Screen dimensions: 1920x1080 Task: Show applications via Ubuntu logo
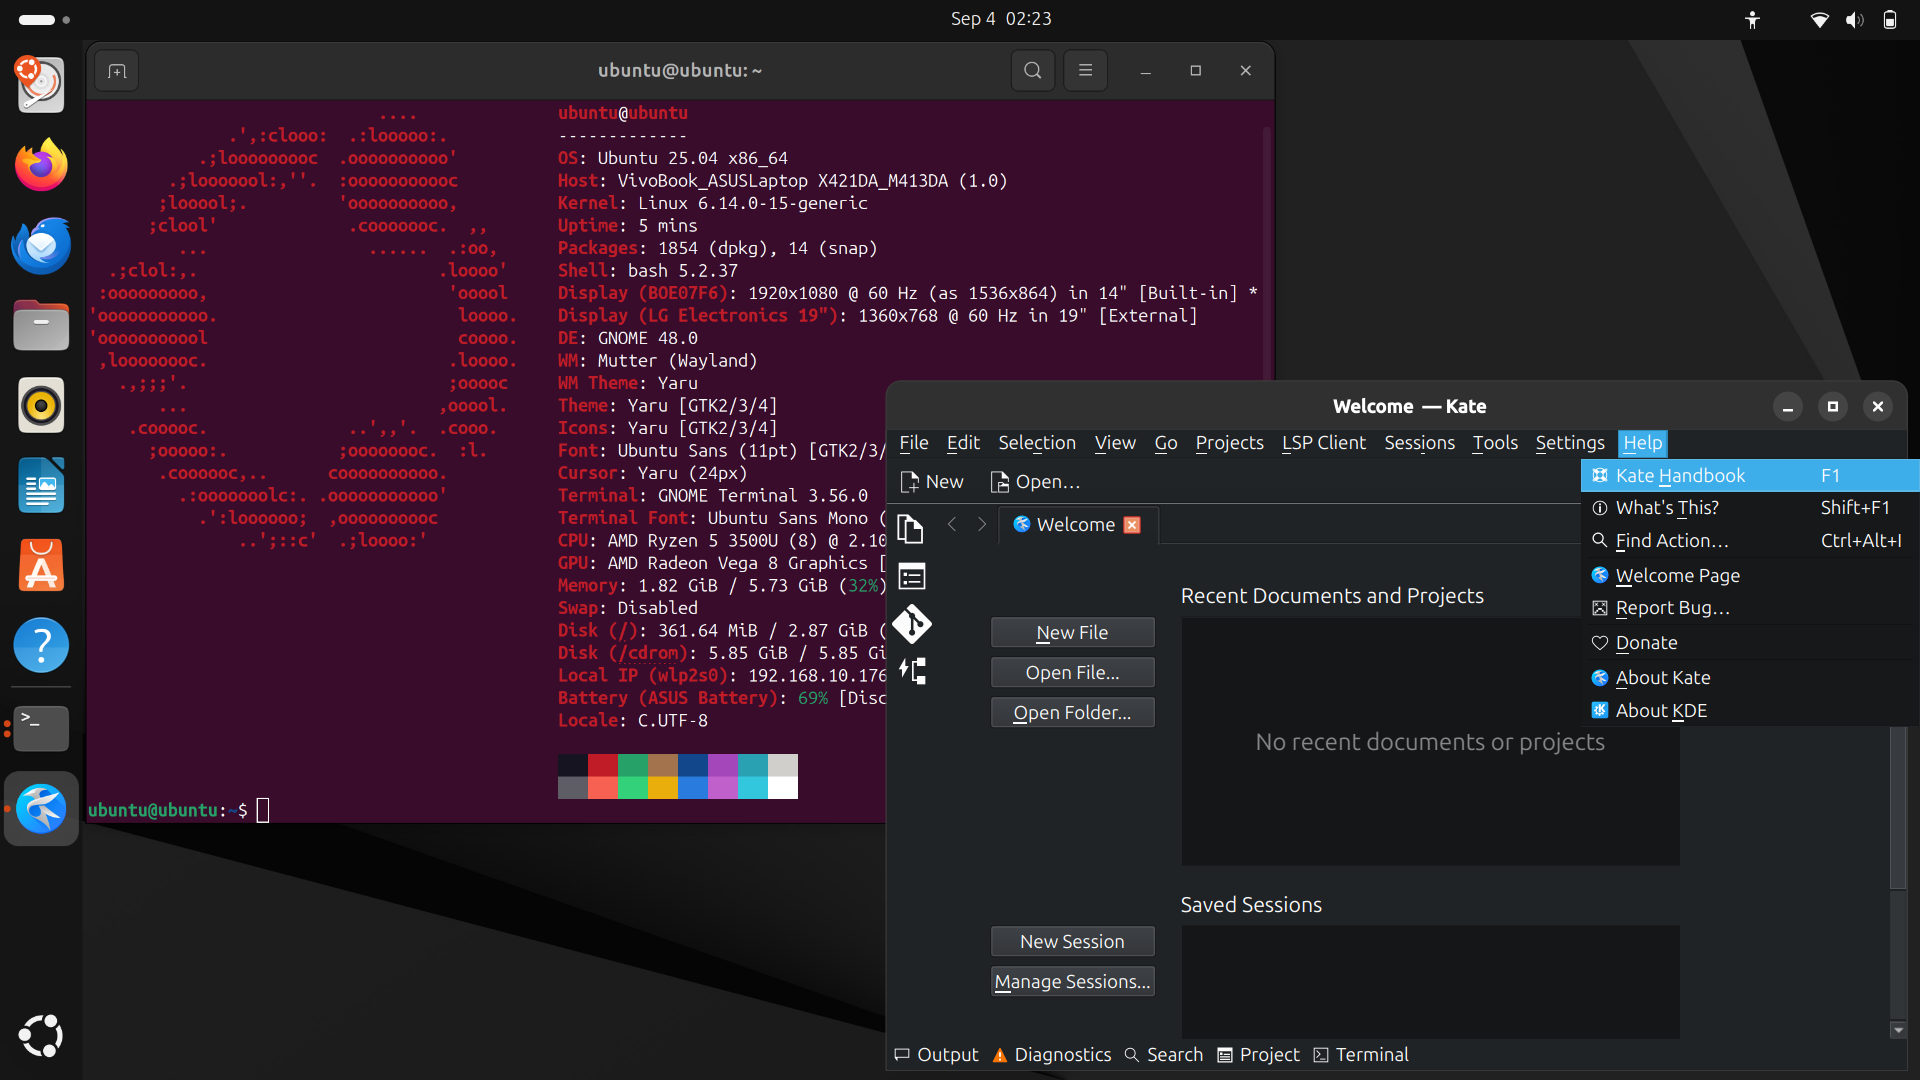point(41,1036)
